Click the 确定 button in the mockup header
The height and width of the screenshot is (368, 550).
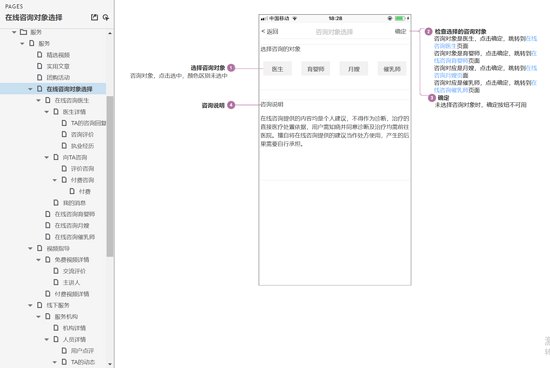[400, 31]
